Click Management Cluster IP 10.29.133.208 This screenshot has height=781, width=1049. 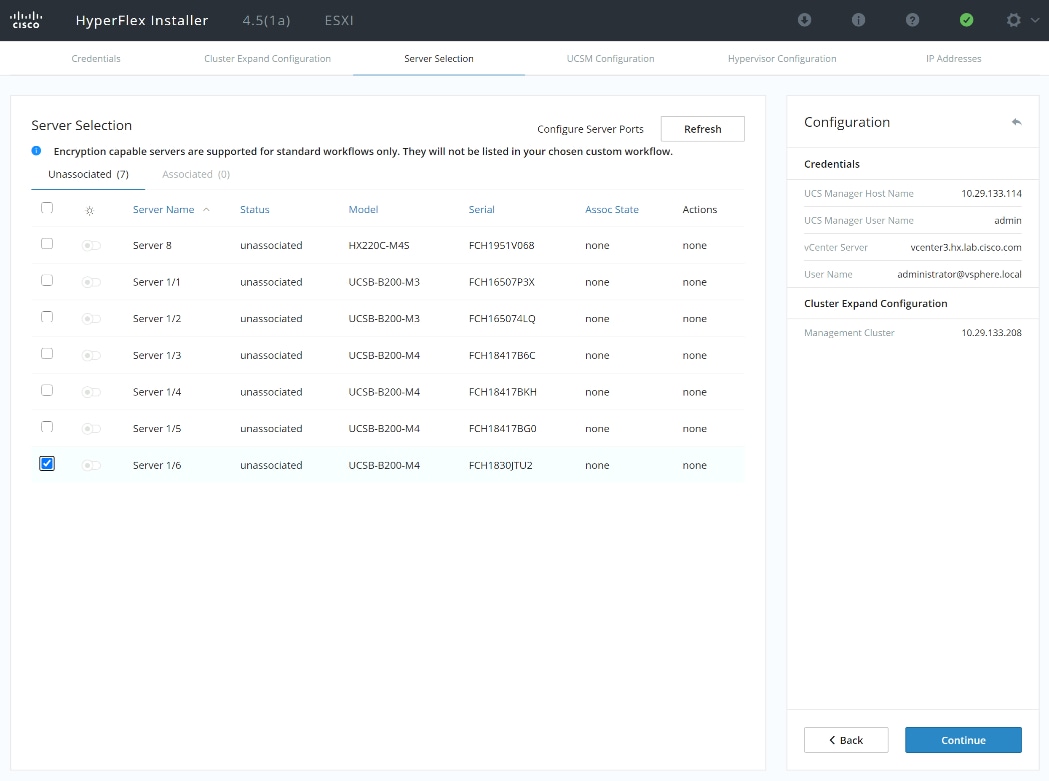(x=991, y=333)
